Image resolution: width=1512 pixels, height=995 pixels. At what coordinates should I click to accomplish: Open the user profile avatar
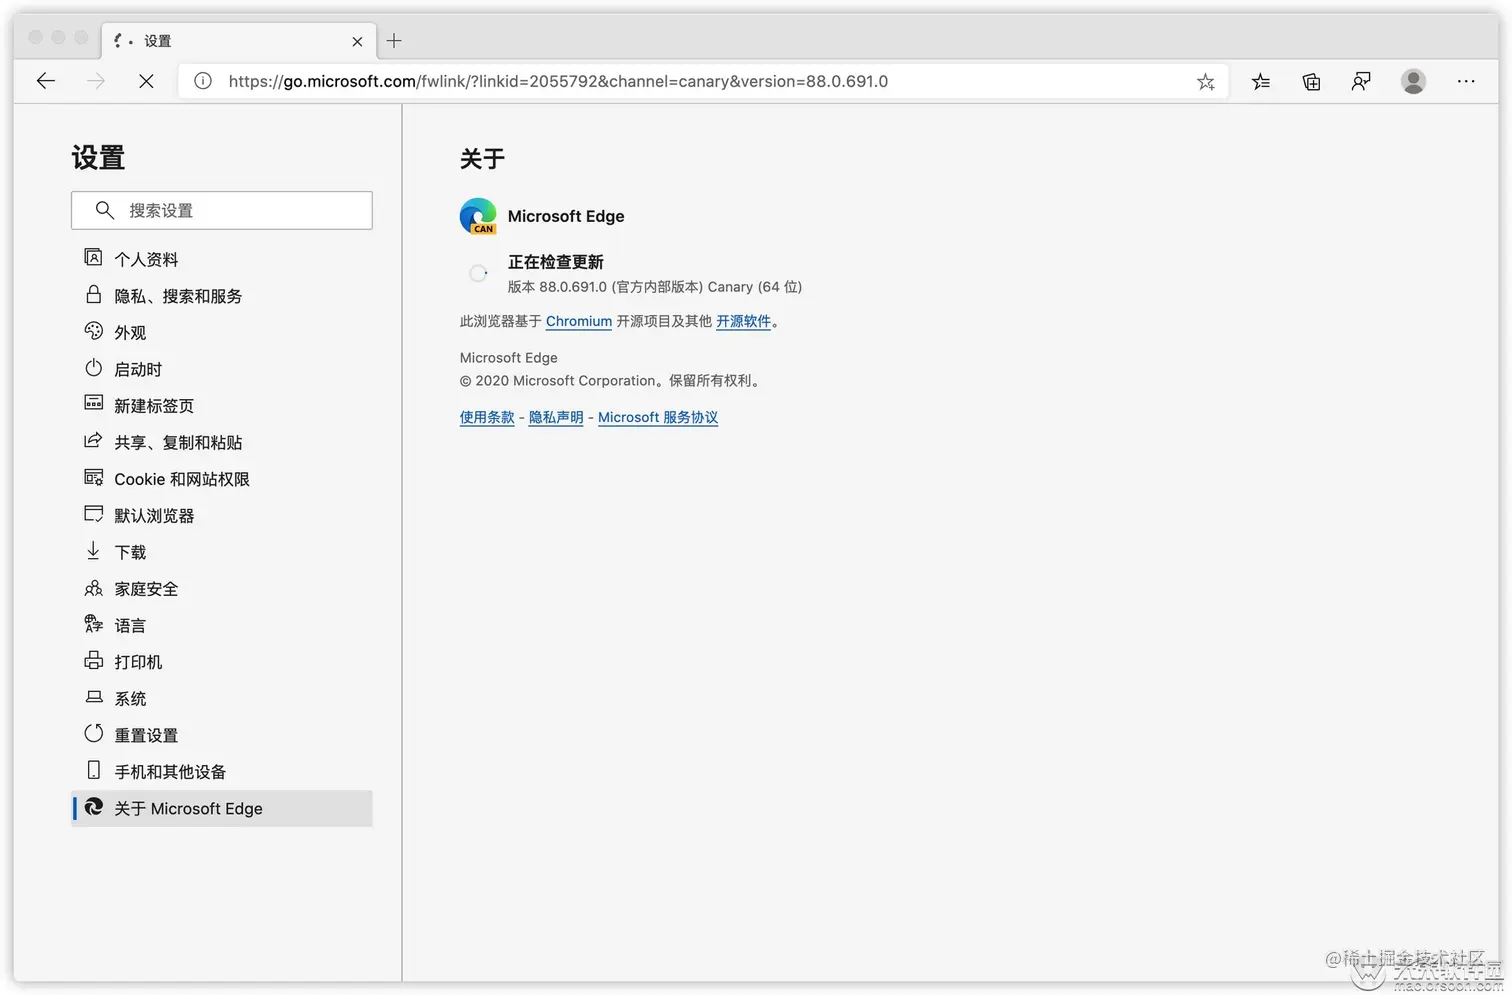[x=1413, y=82]
